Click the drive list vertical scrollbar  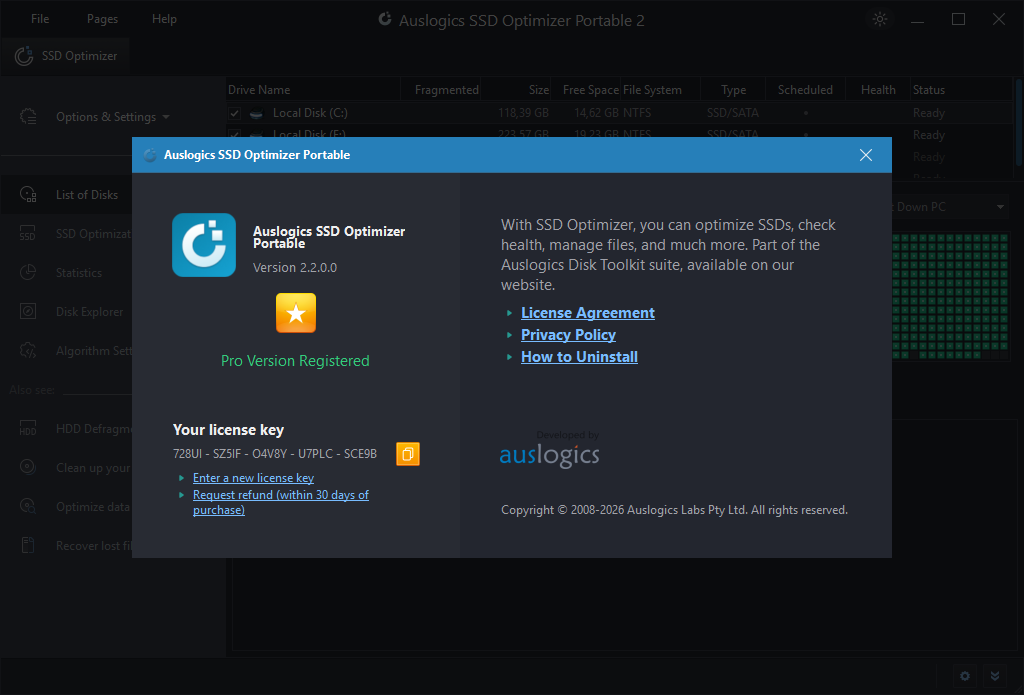1019,124
